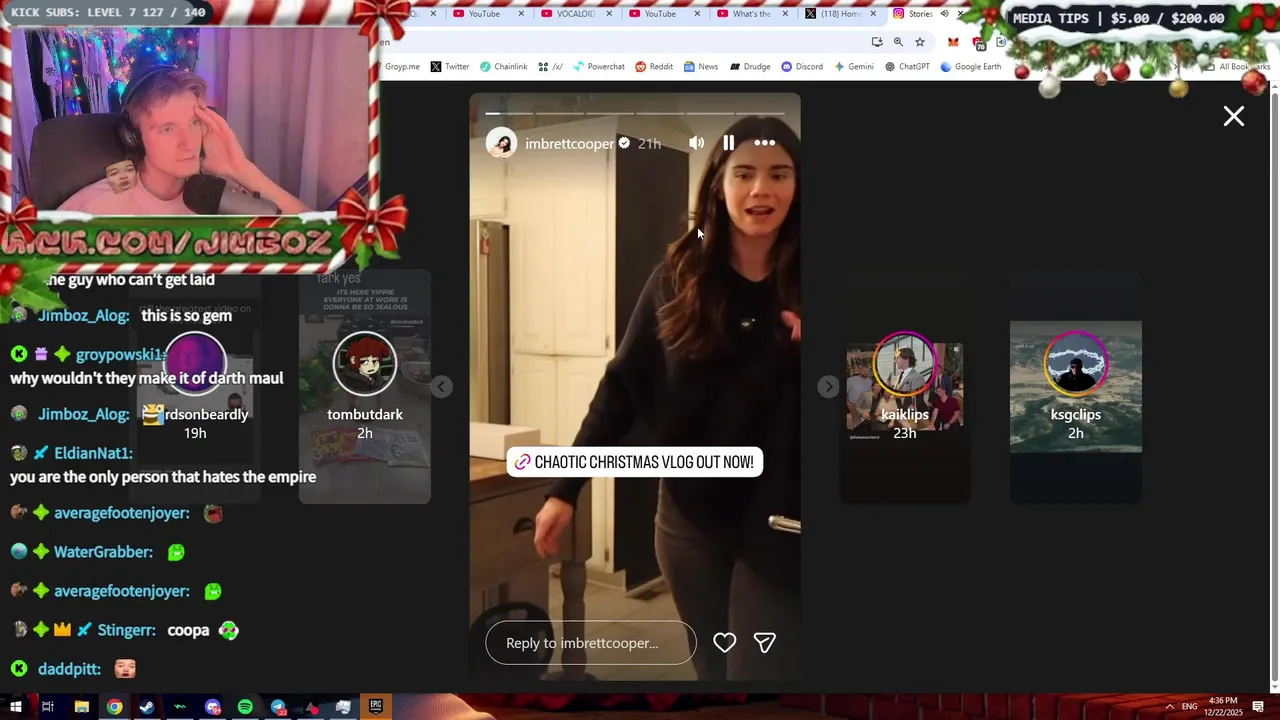Open the Chaotic Christmas Vlog link sticker

click(635, 462)
